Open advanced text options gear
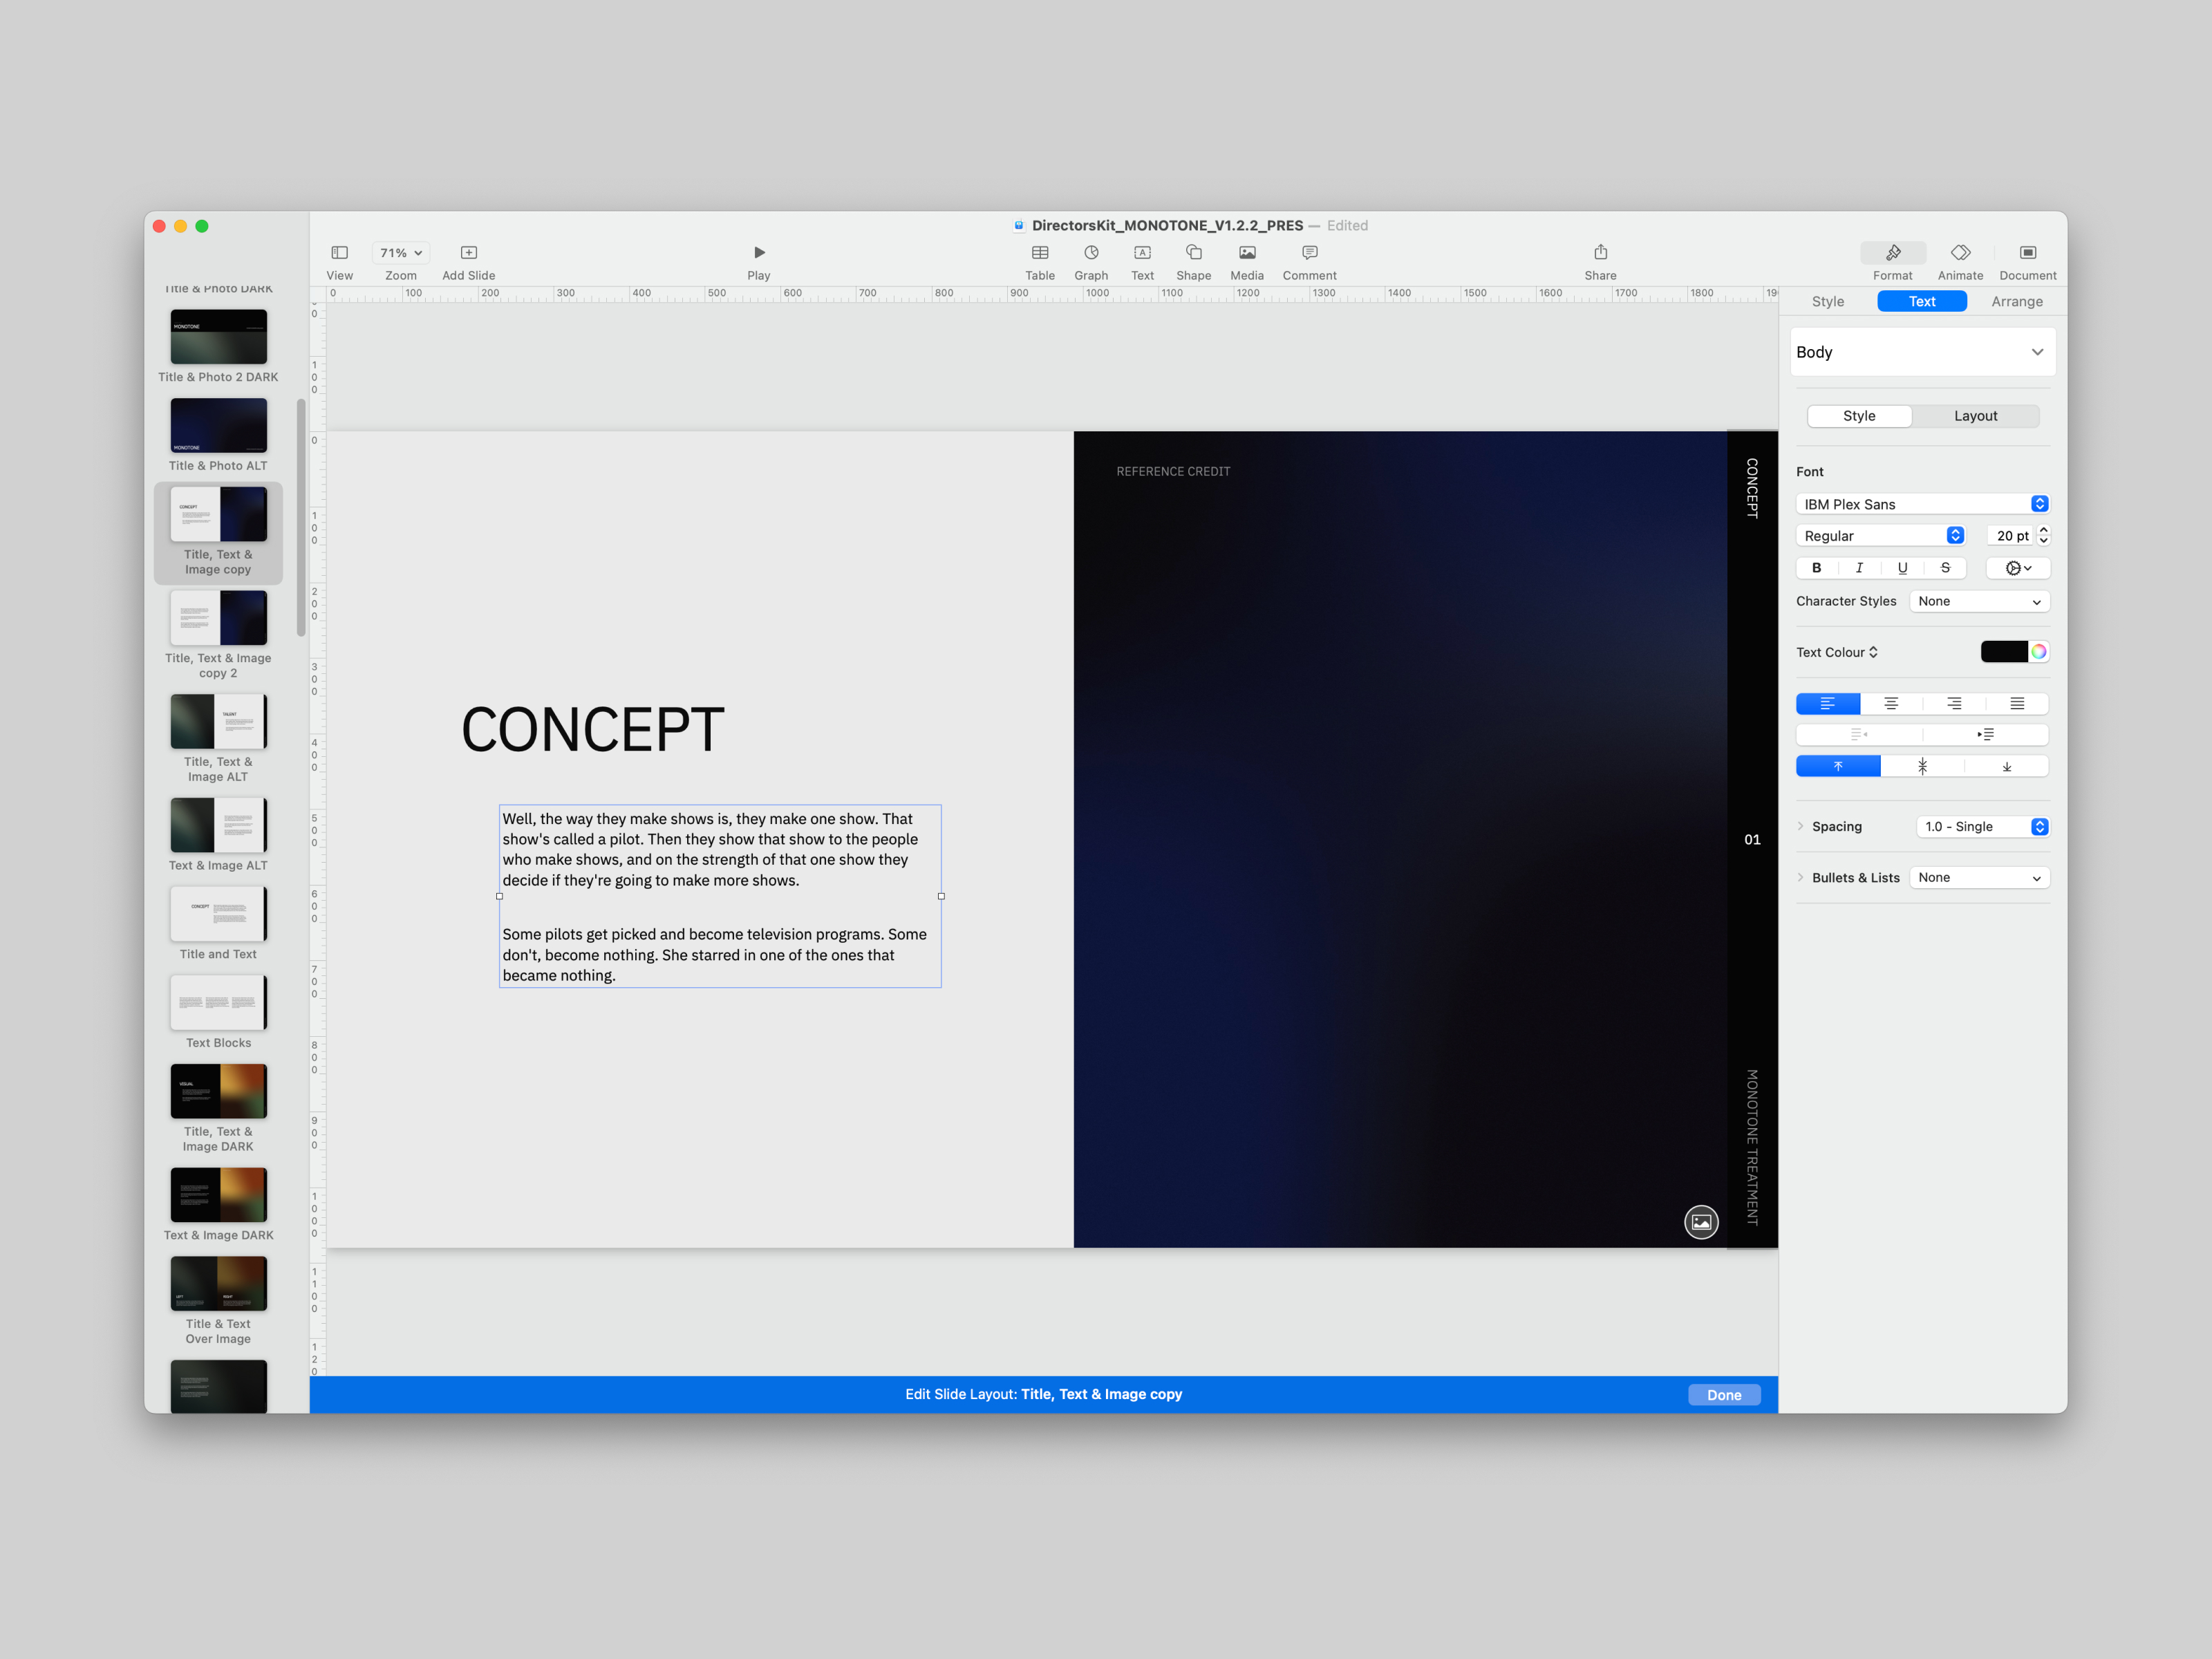 (2018, 568)
